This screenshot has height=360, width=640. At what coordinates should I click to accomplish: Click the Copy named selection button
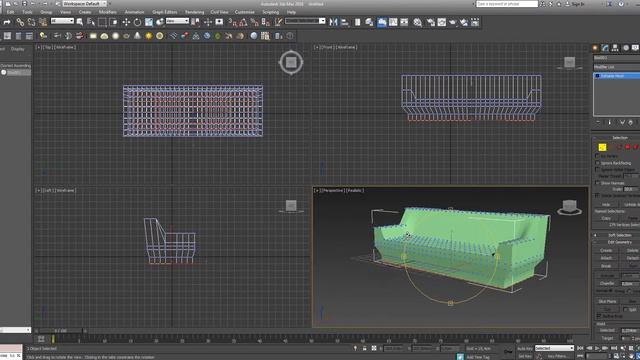coord(606,218)
